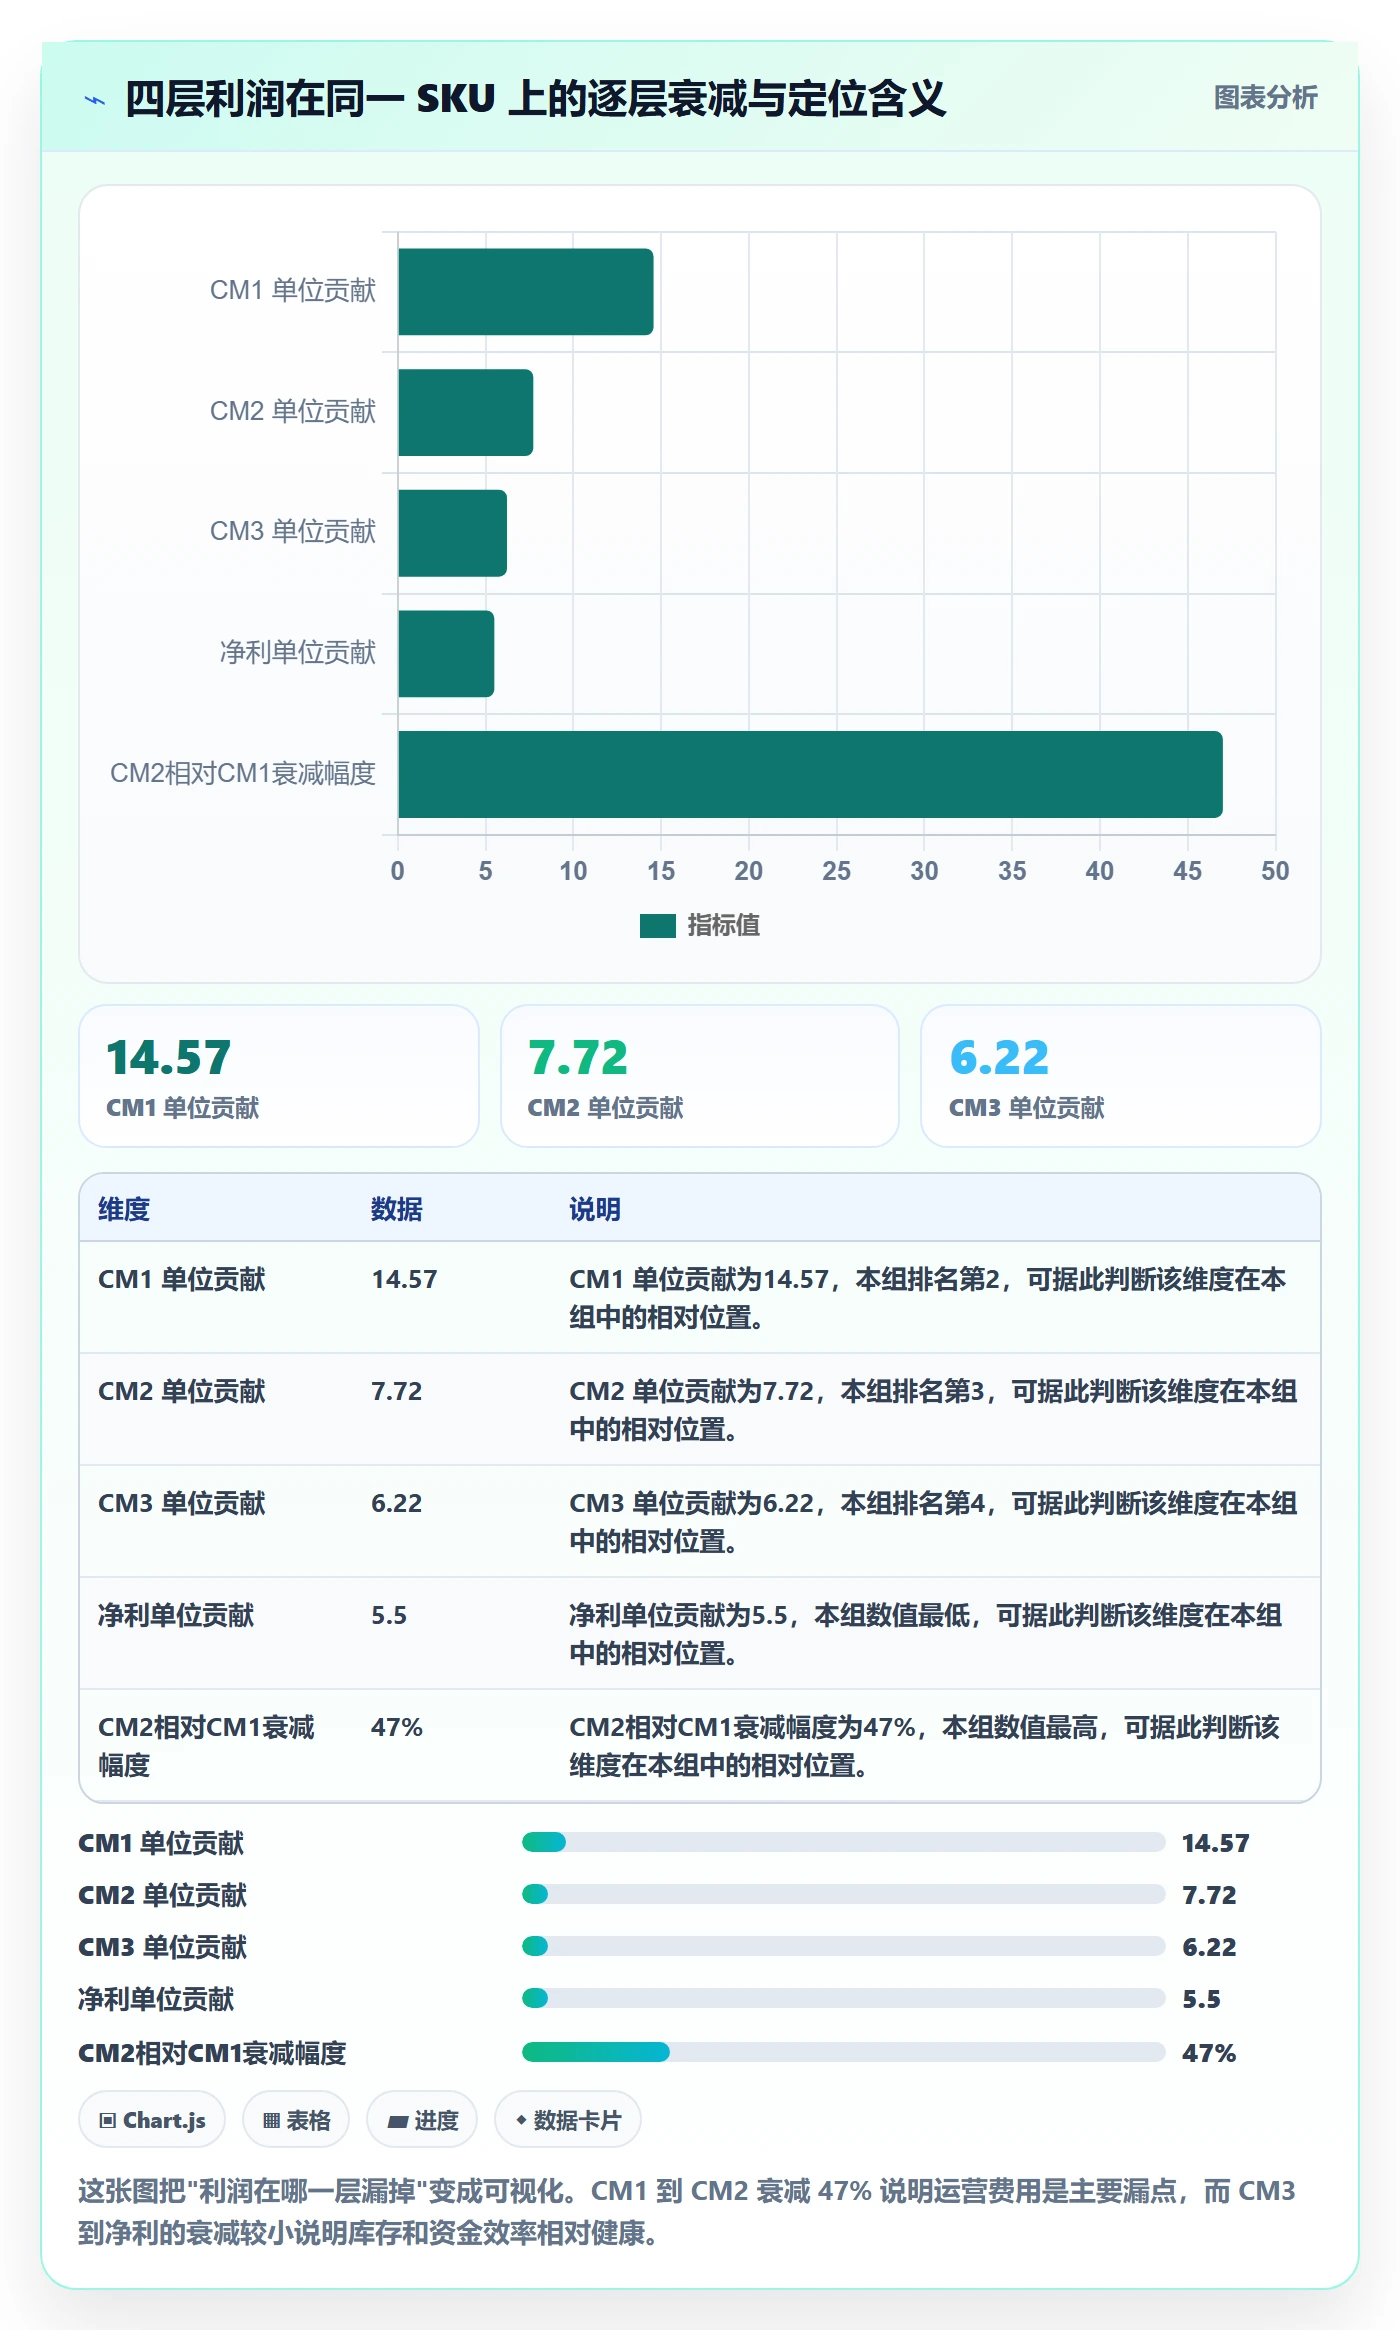
Task: Click 净利单位贡献 row name in table
Action: [x=176, y=1615]
